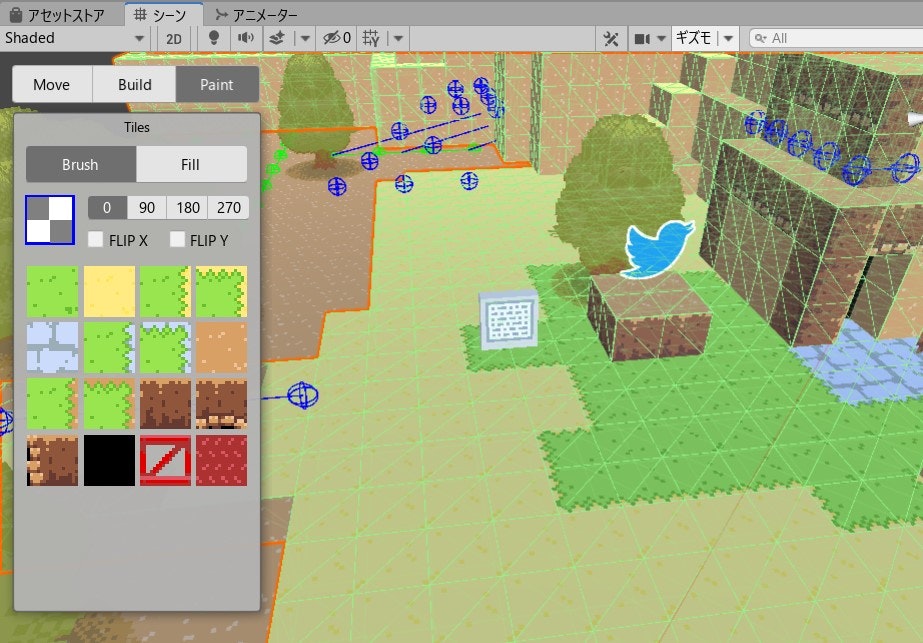The height and width of the screenshot is (643, 923).
Task: Expand the scene effects dropdown arrow
Action: [305, 39]
